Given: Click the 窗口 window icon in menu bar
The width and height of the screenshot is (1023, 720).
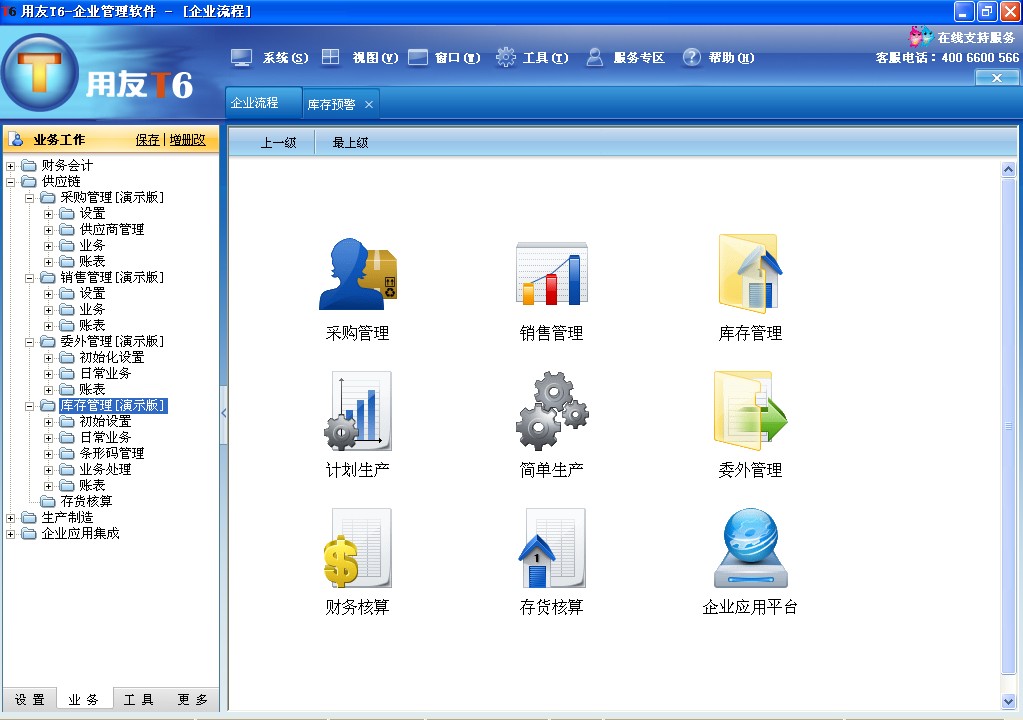Looking at the screenshot, I should 418,57.
